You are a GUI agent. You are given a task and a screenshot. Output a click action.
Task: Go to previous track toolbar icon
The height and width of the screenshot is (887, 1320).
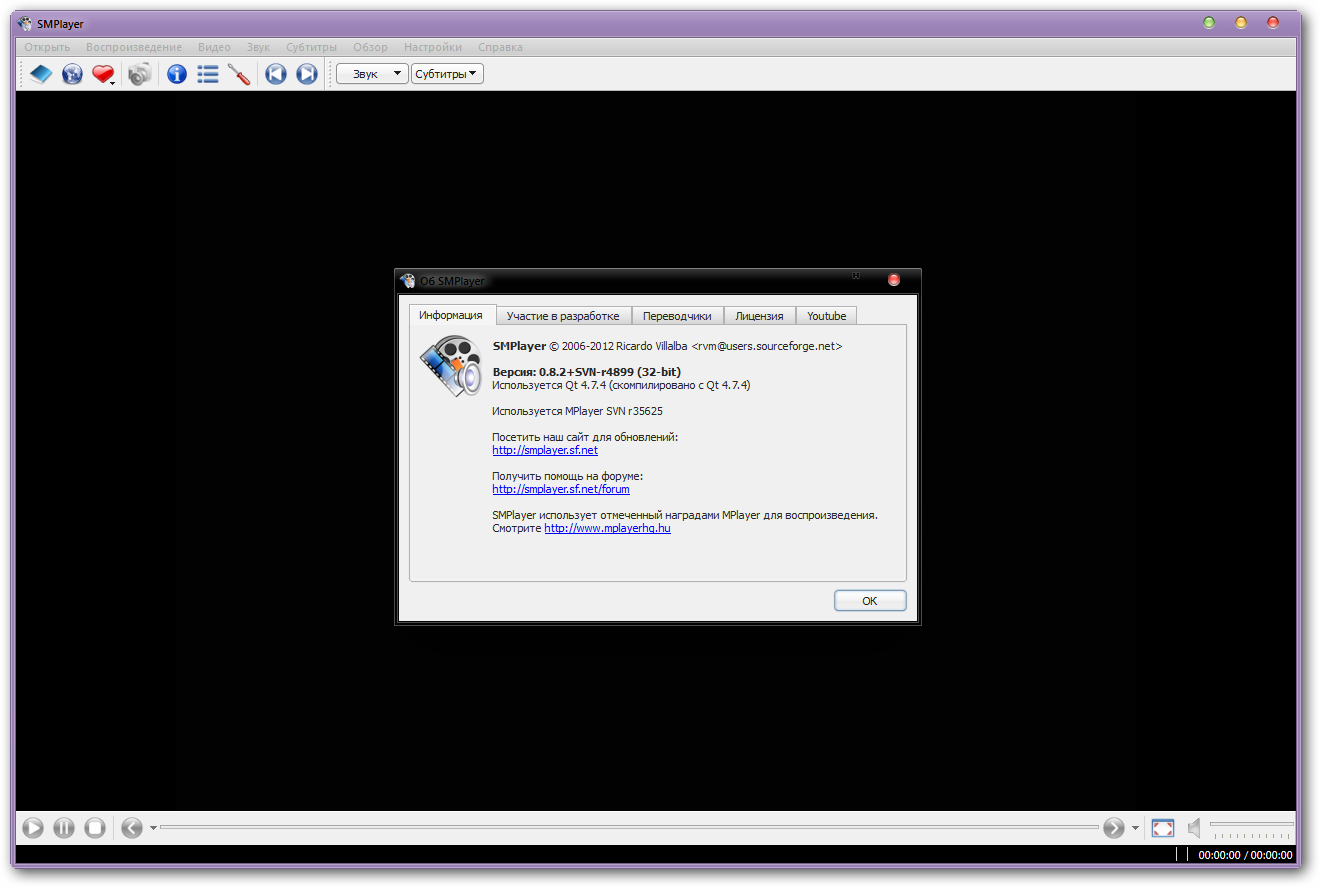pos(276,74)
